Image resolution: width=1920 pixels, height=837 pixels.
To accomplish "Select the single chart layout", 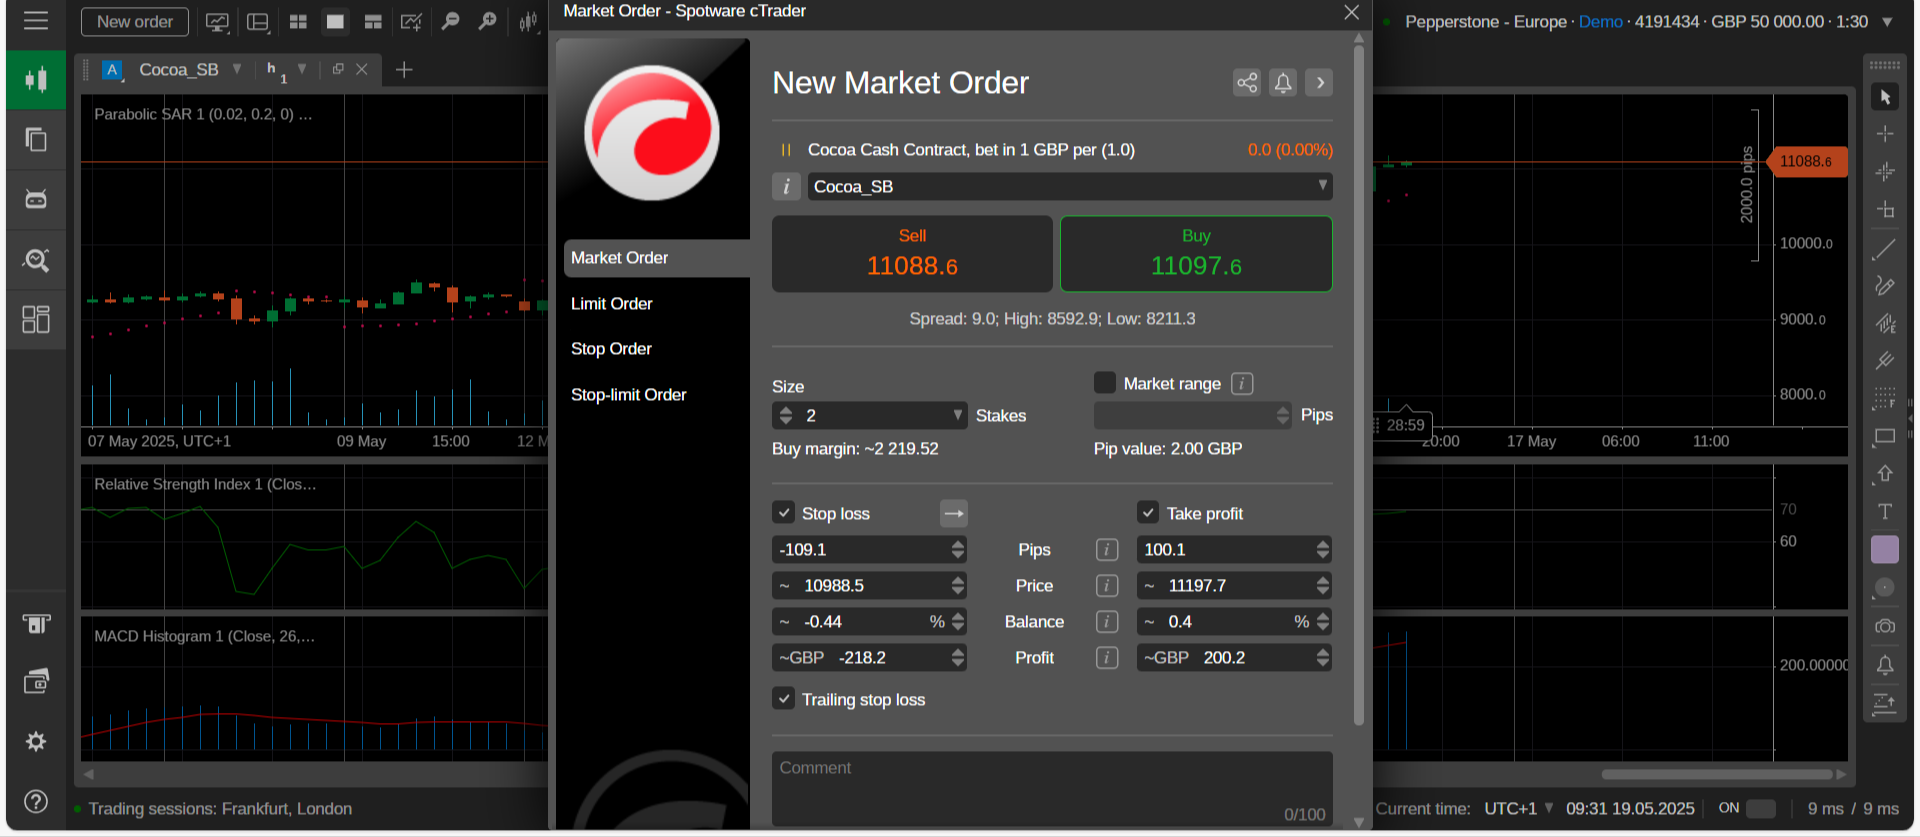I will (335, 22).
